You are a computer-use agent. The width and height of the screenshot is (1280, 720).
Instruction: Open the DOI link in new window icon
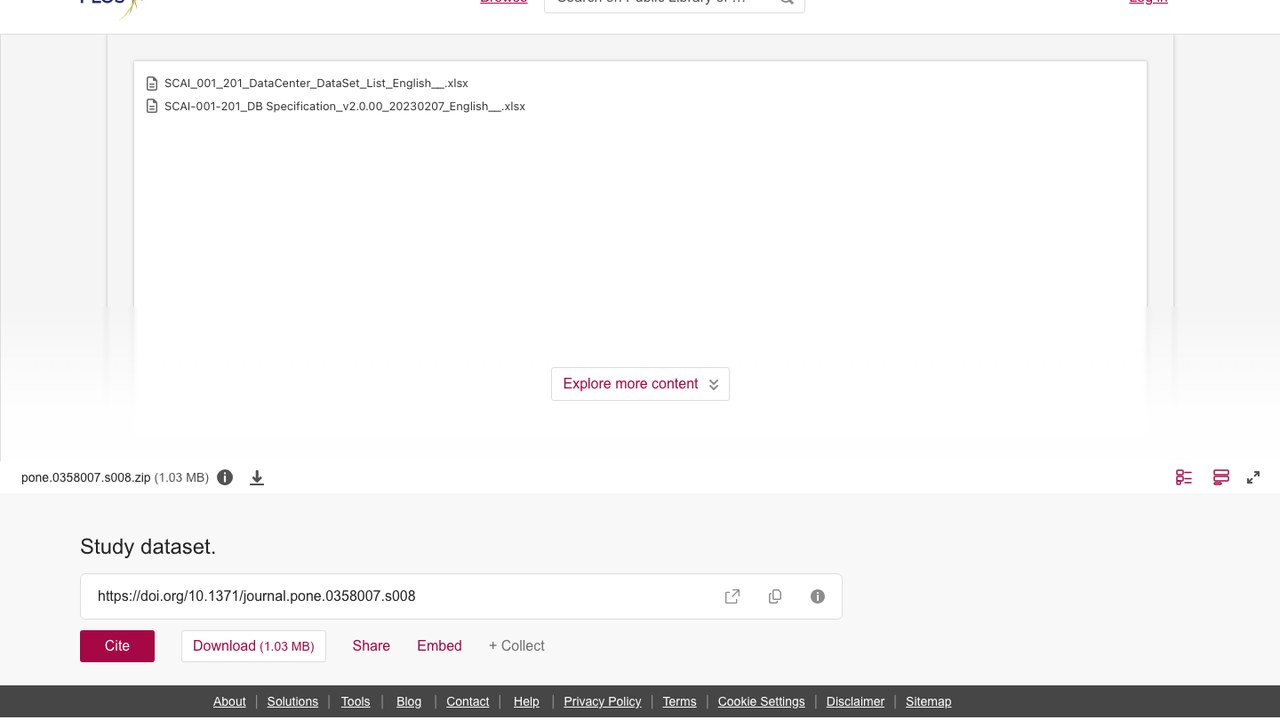click(732, 596)
